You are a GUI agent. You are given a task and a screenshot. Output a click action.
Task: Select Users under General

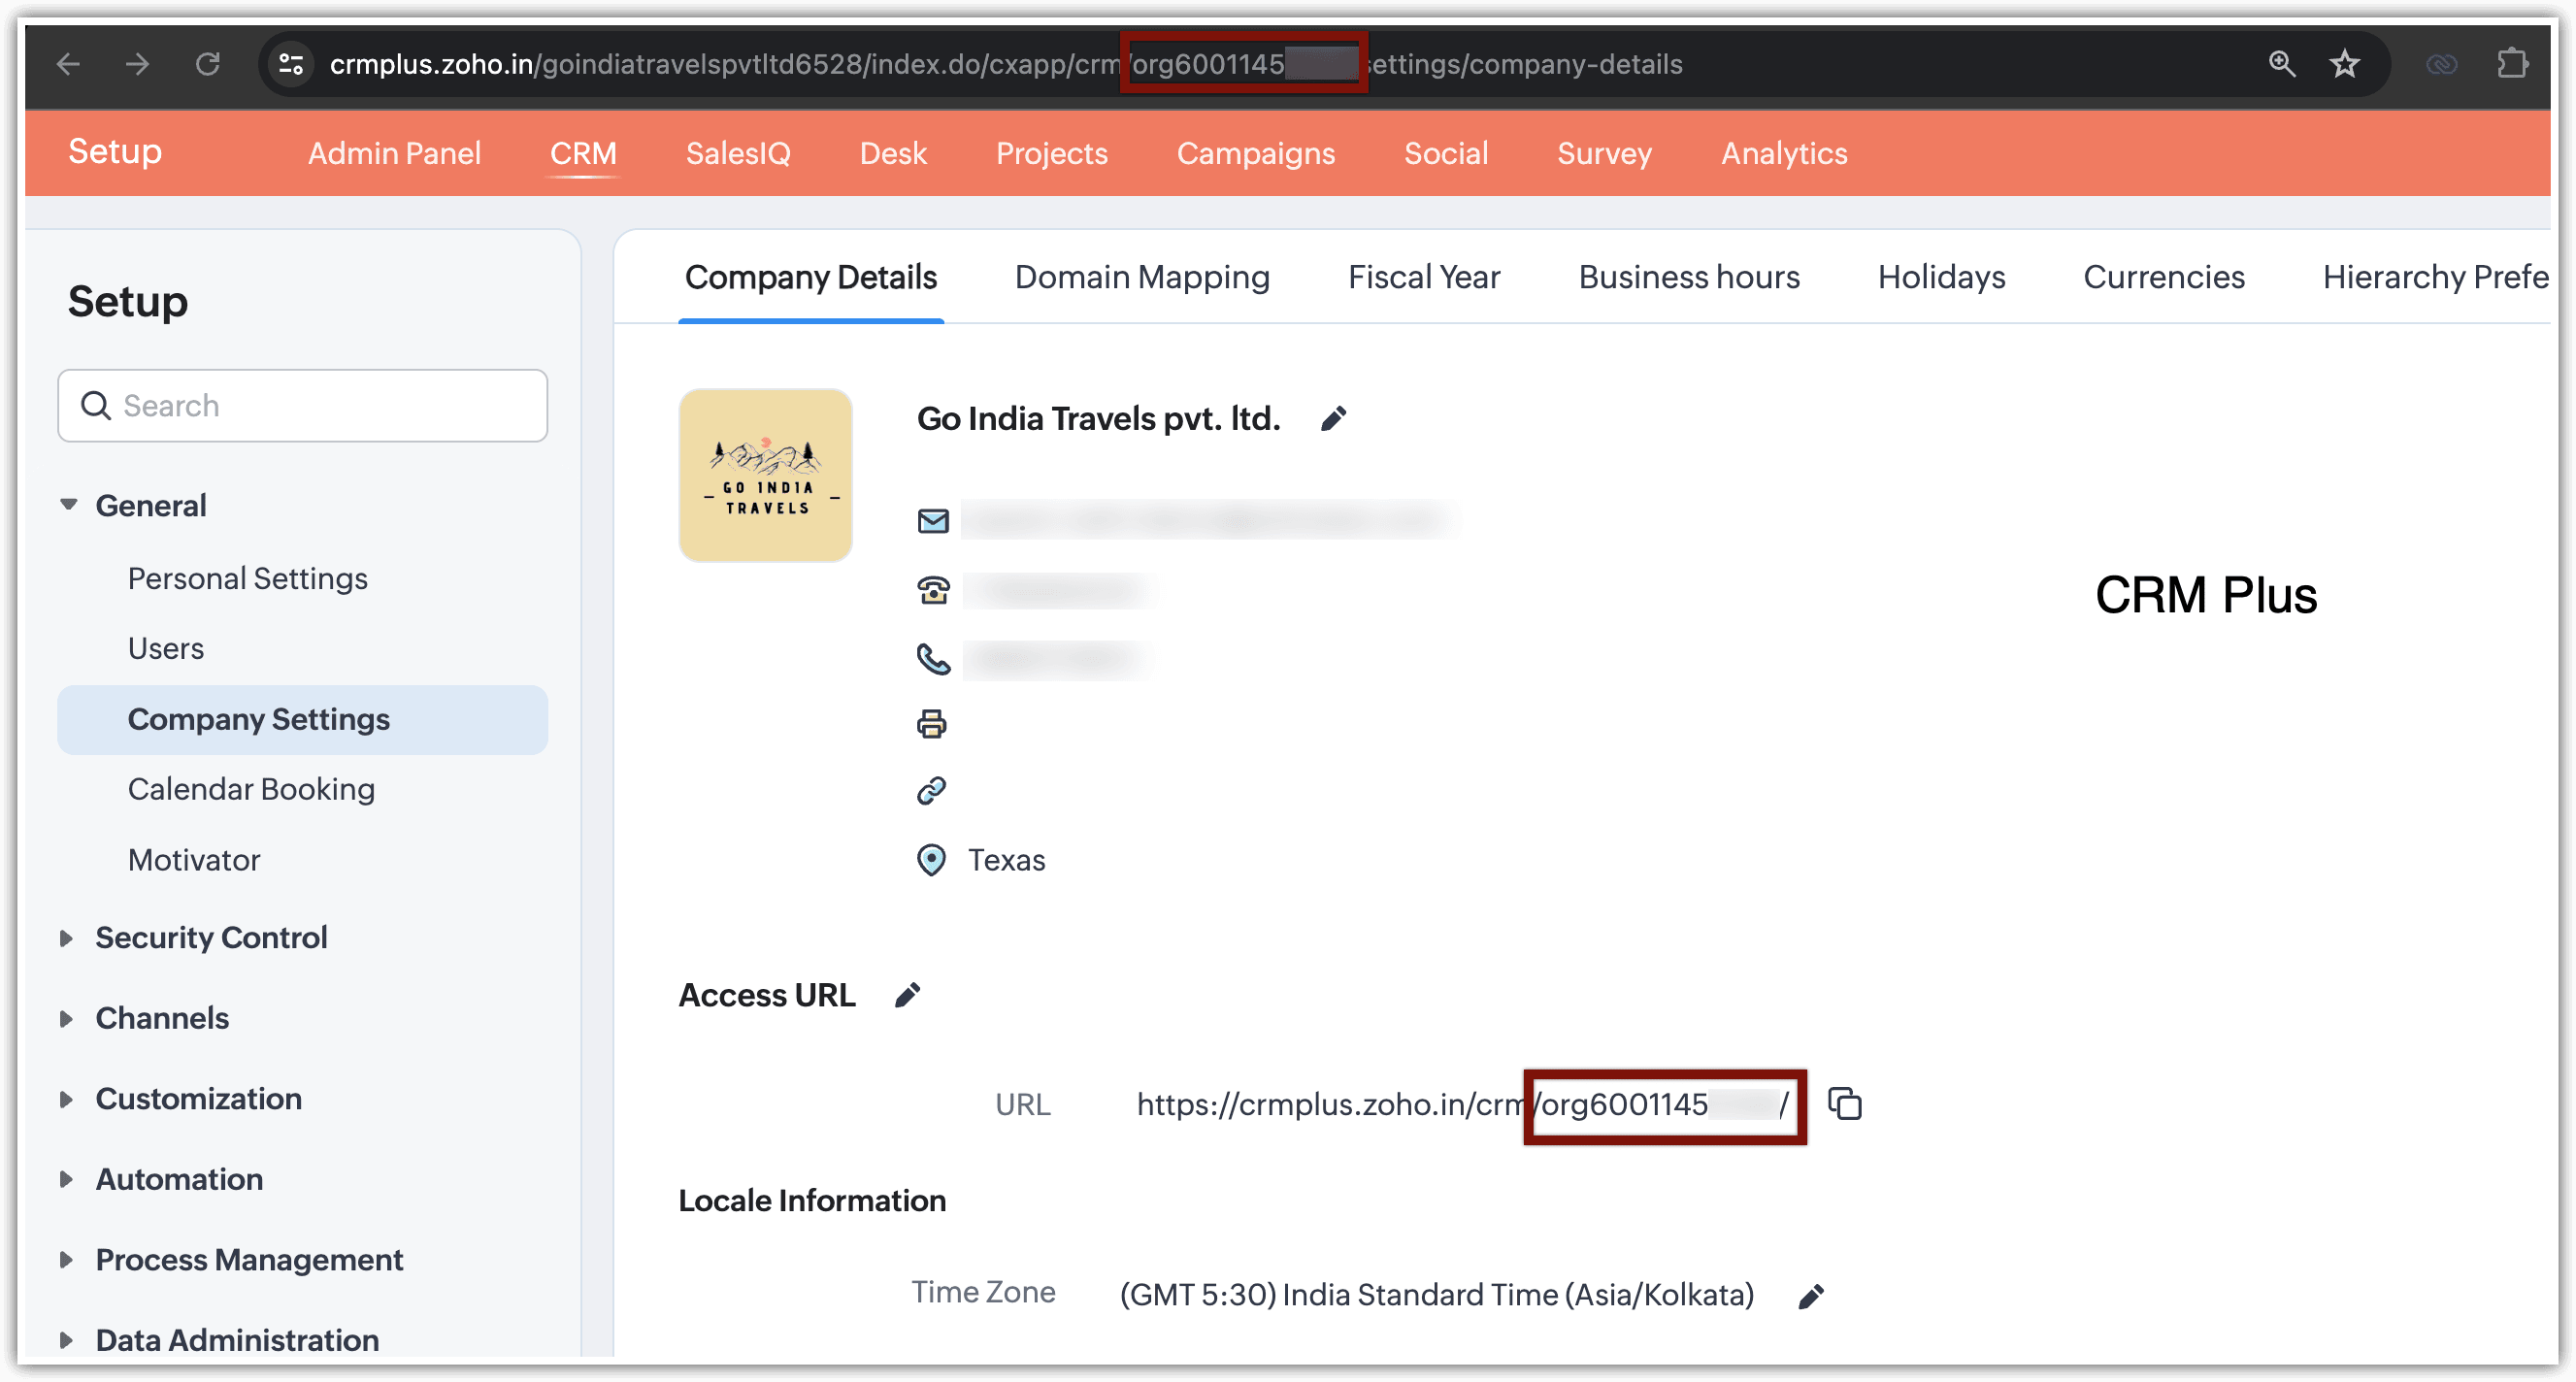point(166,648)
